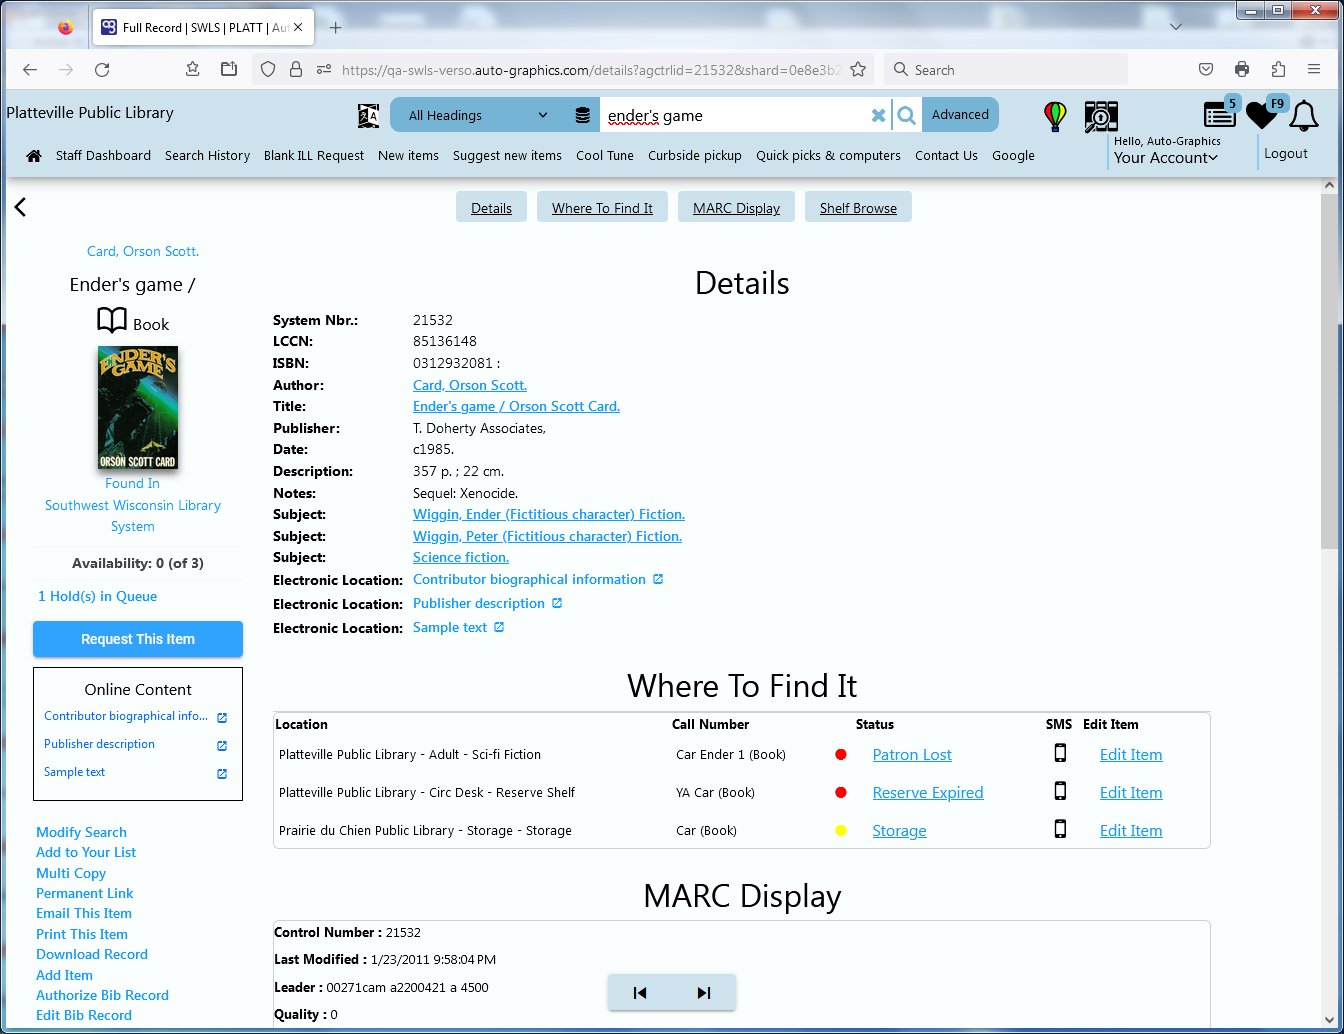
Task: Click SMS phone icon for Reserve Expired row
Action: coord(1060,792)
